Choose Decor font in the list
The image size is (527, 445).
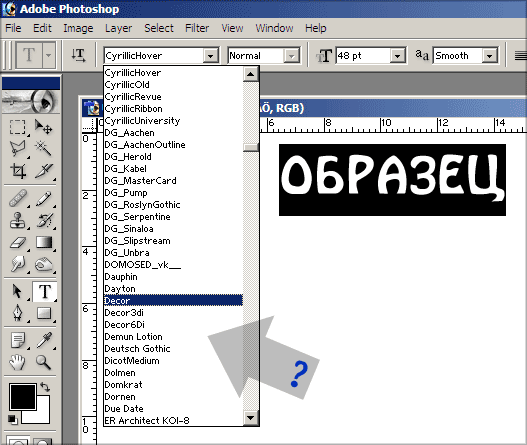[173, 300]
